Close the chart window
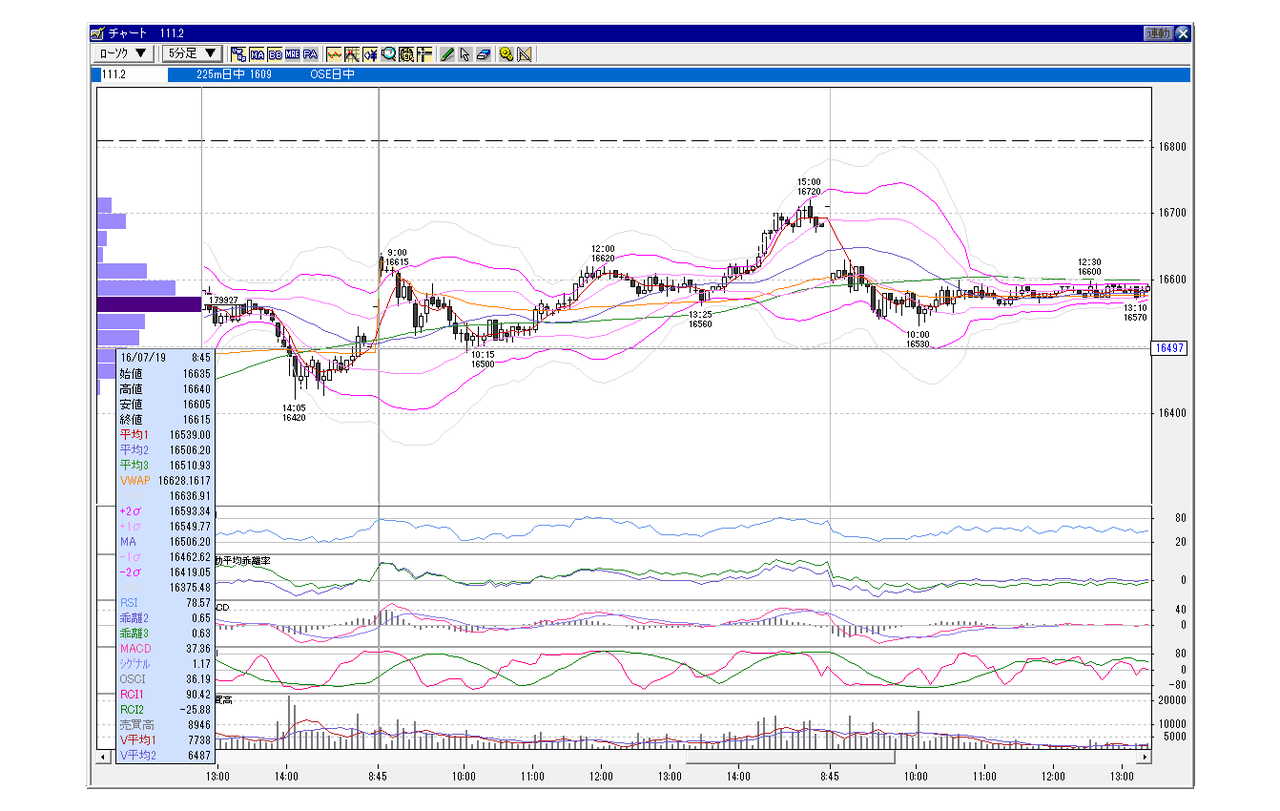This screenshot has height=811, width=1280. pyautogui.click(x=1183, y=33)
